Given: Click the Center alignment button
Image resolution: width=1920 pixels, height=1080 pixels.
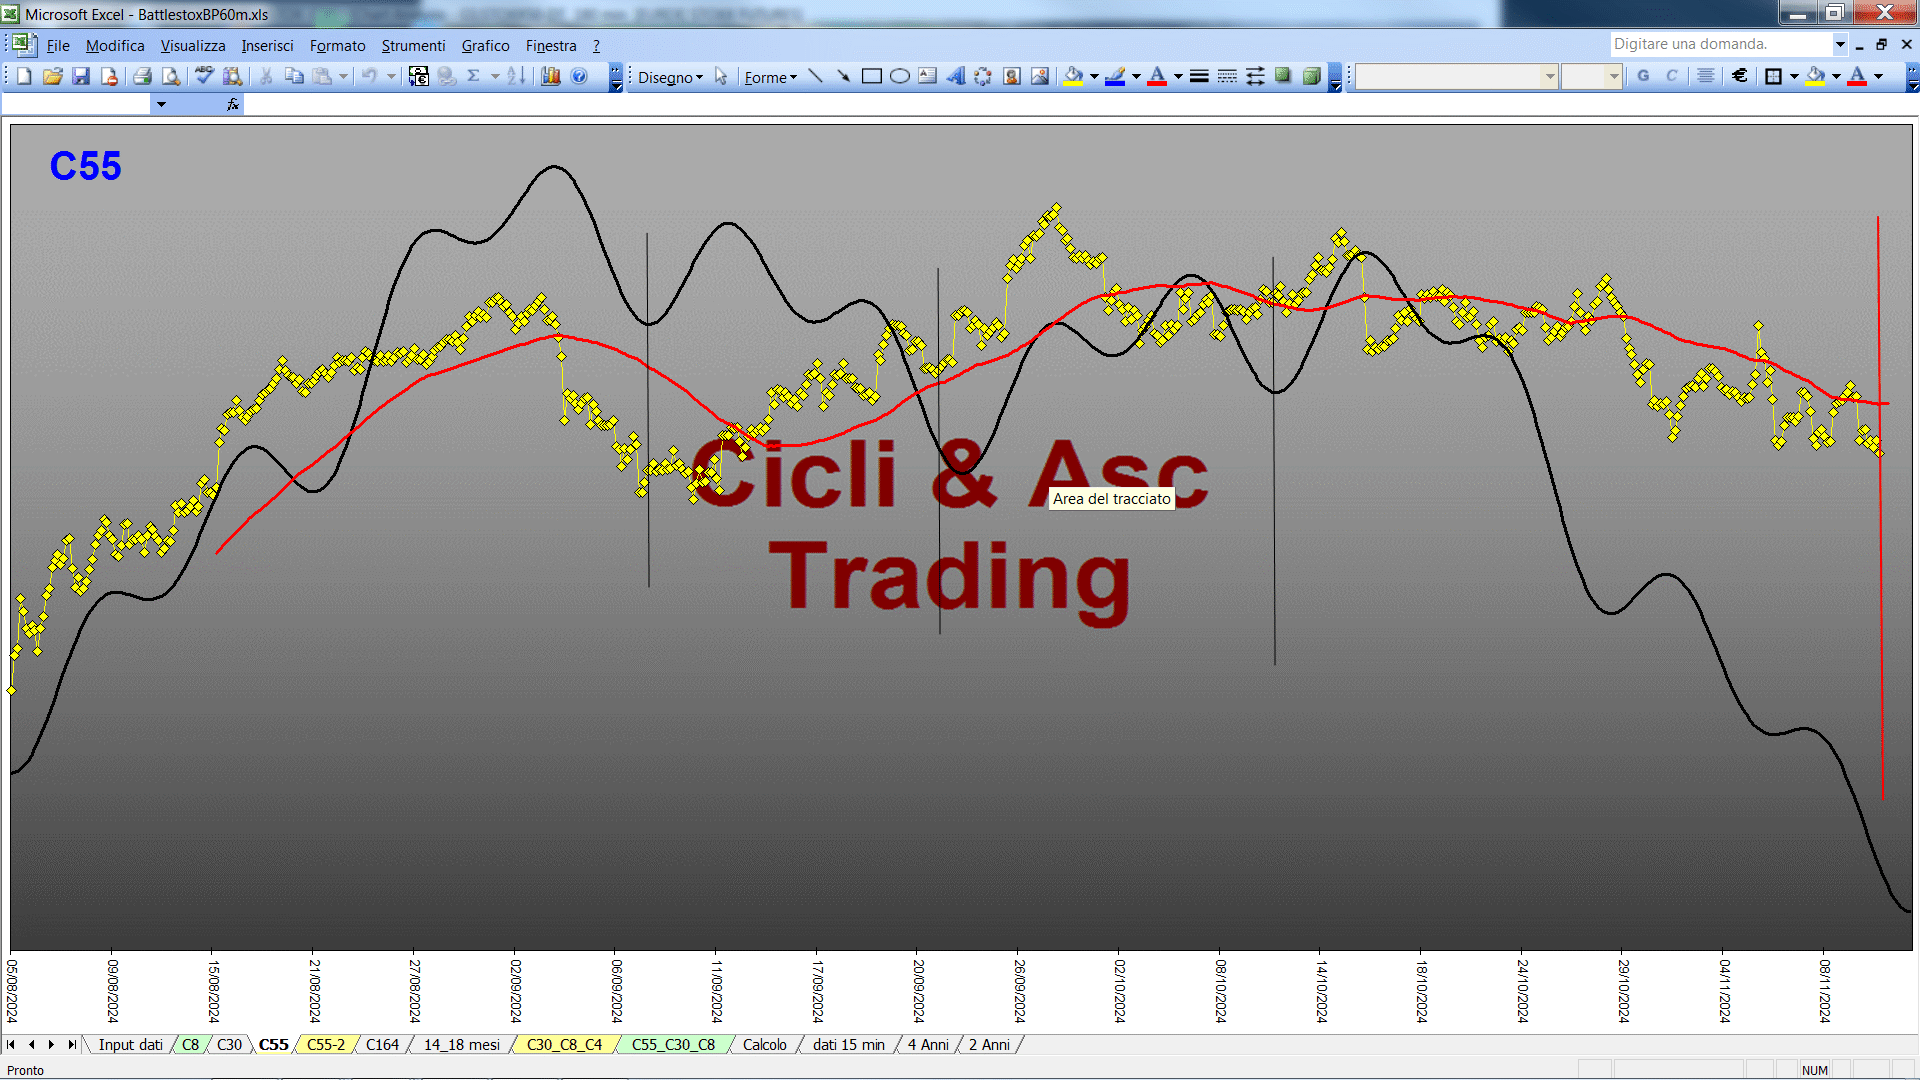Looking at the screenshot, I should point(1706,76).
